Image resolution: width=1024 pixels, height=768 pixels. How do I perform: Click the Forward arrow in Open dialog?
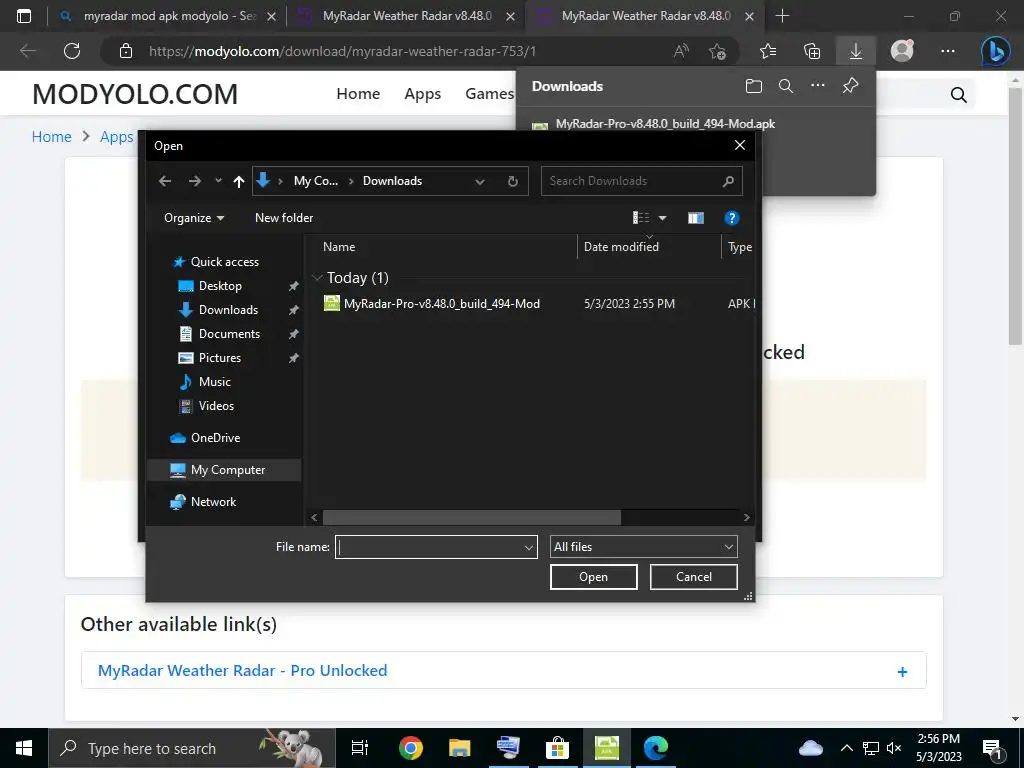[195, 181]
